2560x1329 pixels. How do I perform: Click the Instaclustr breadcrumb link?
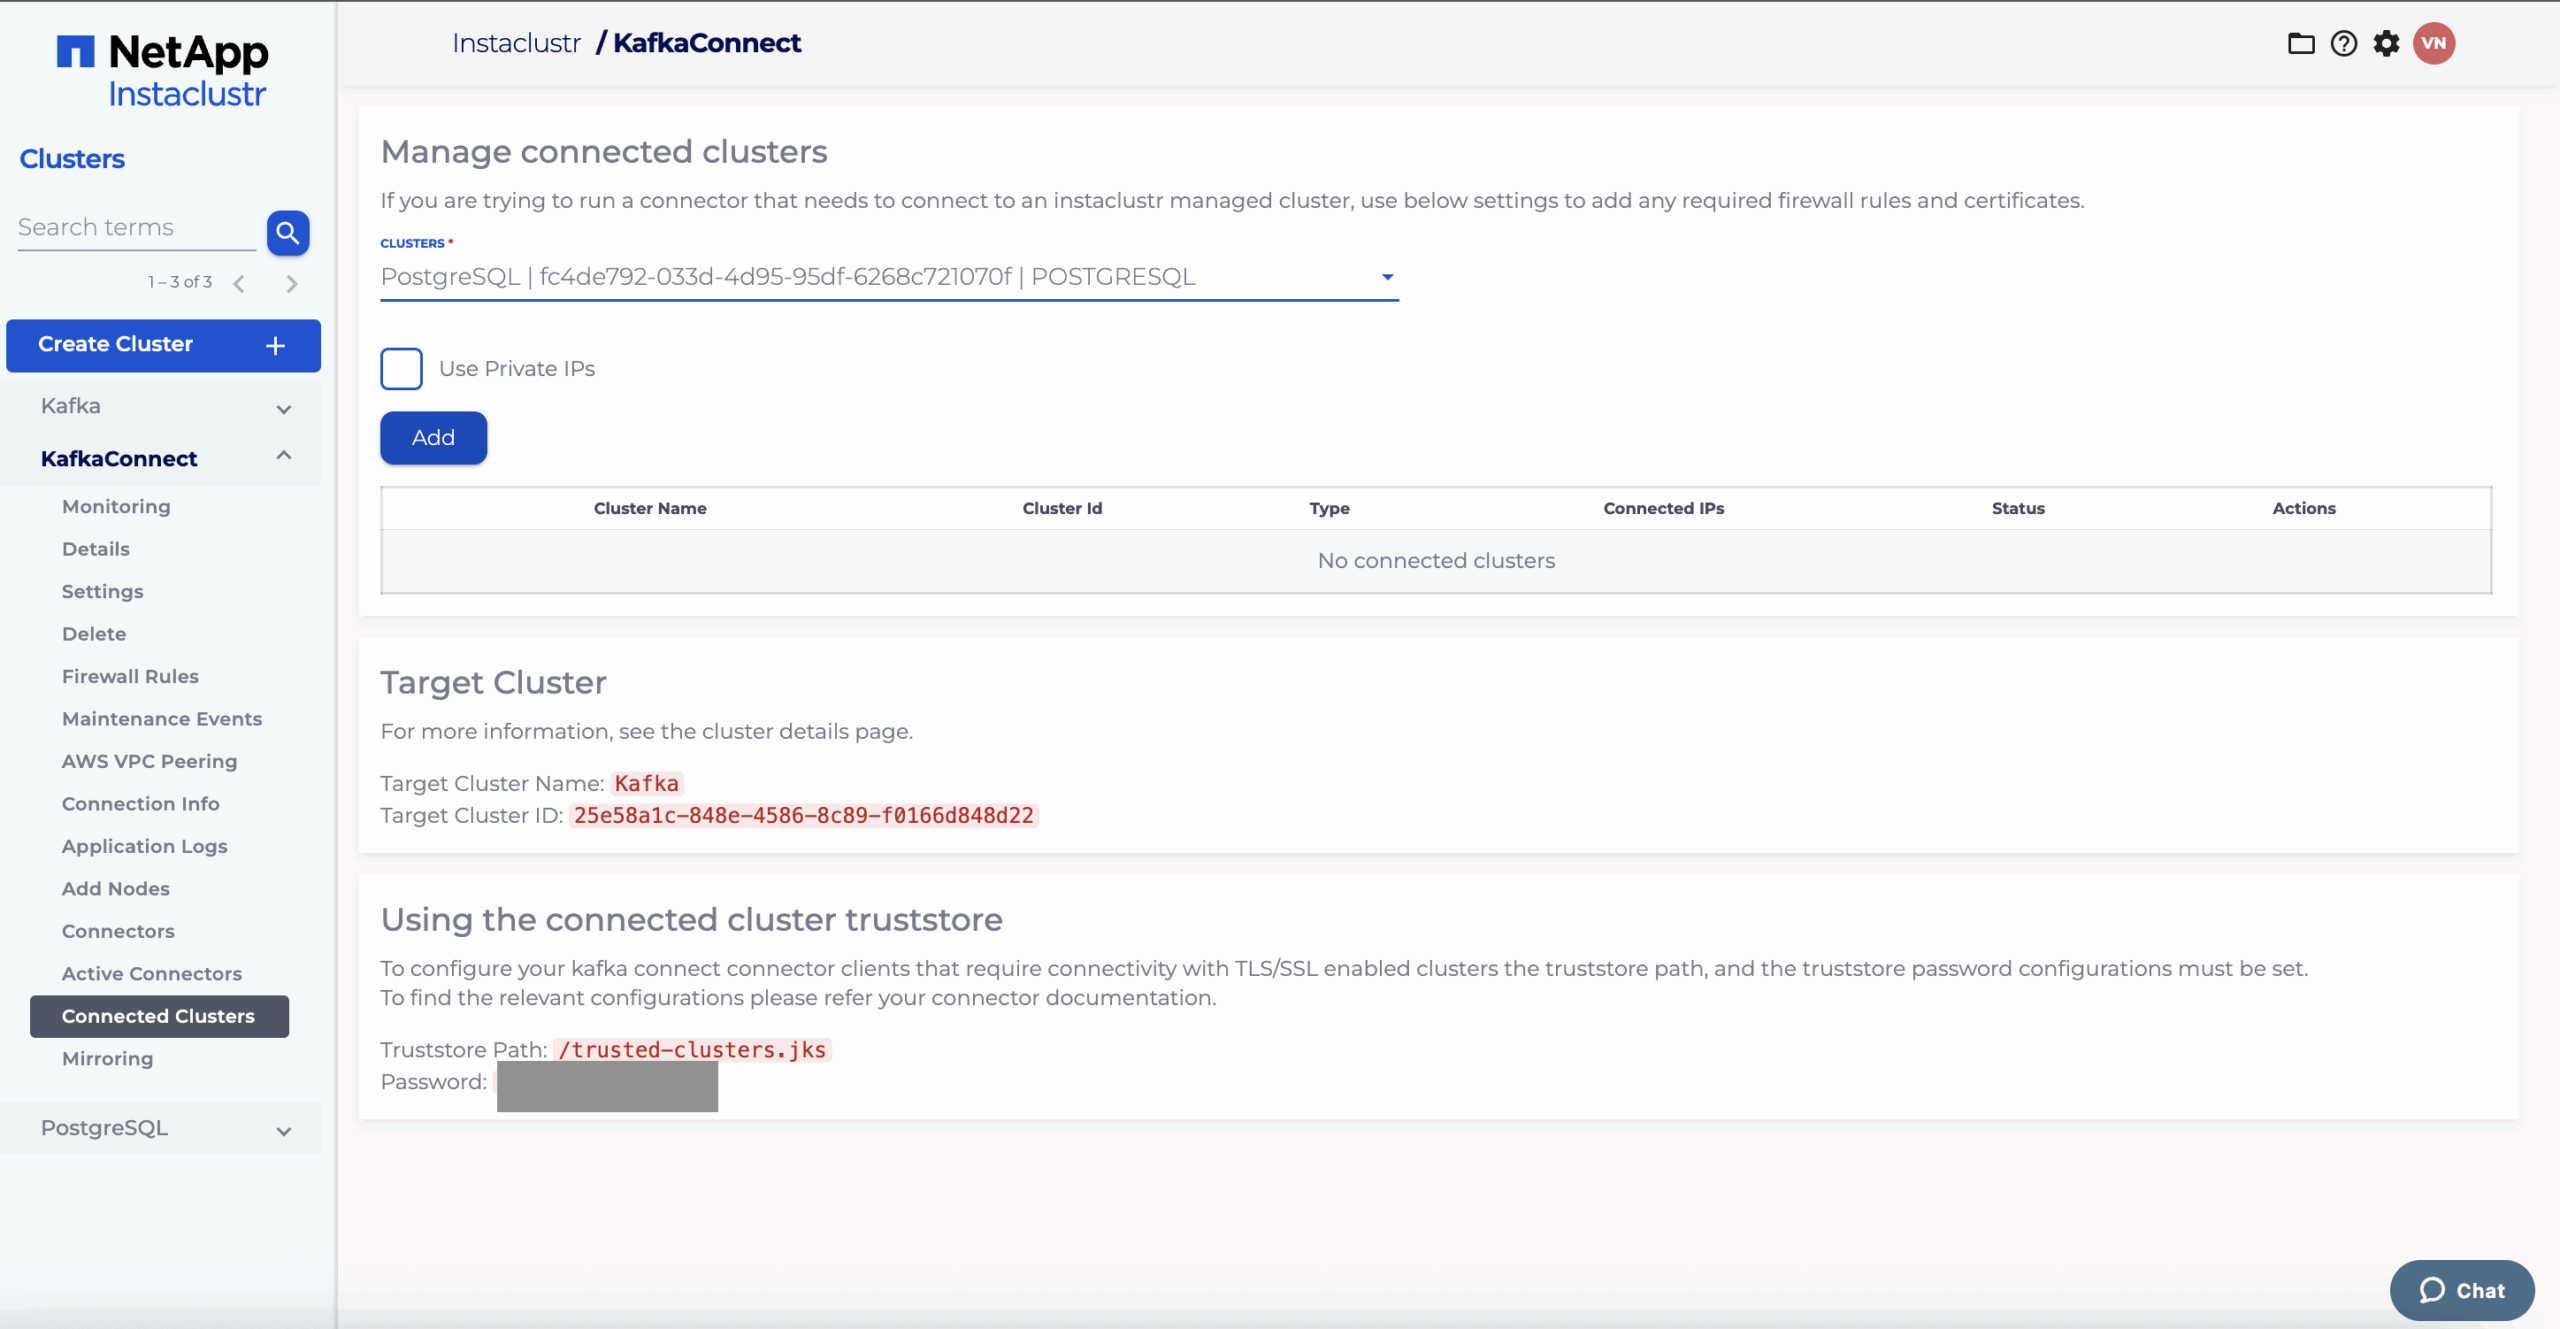coord(516,44)
